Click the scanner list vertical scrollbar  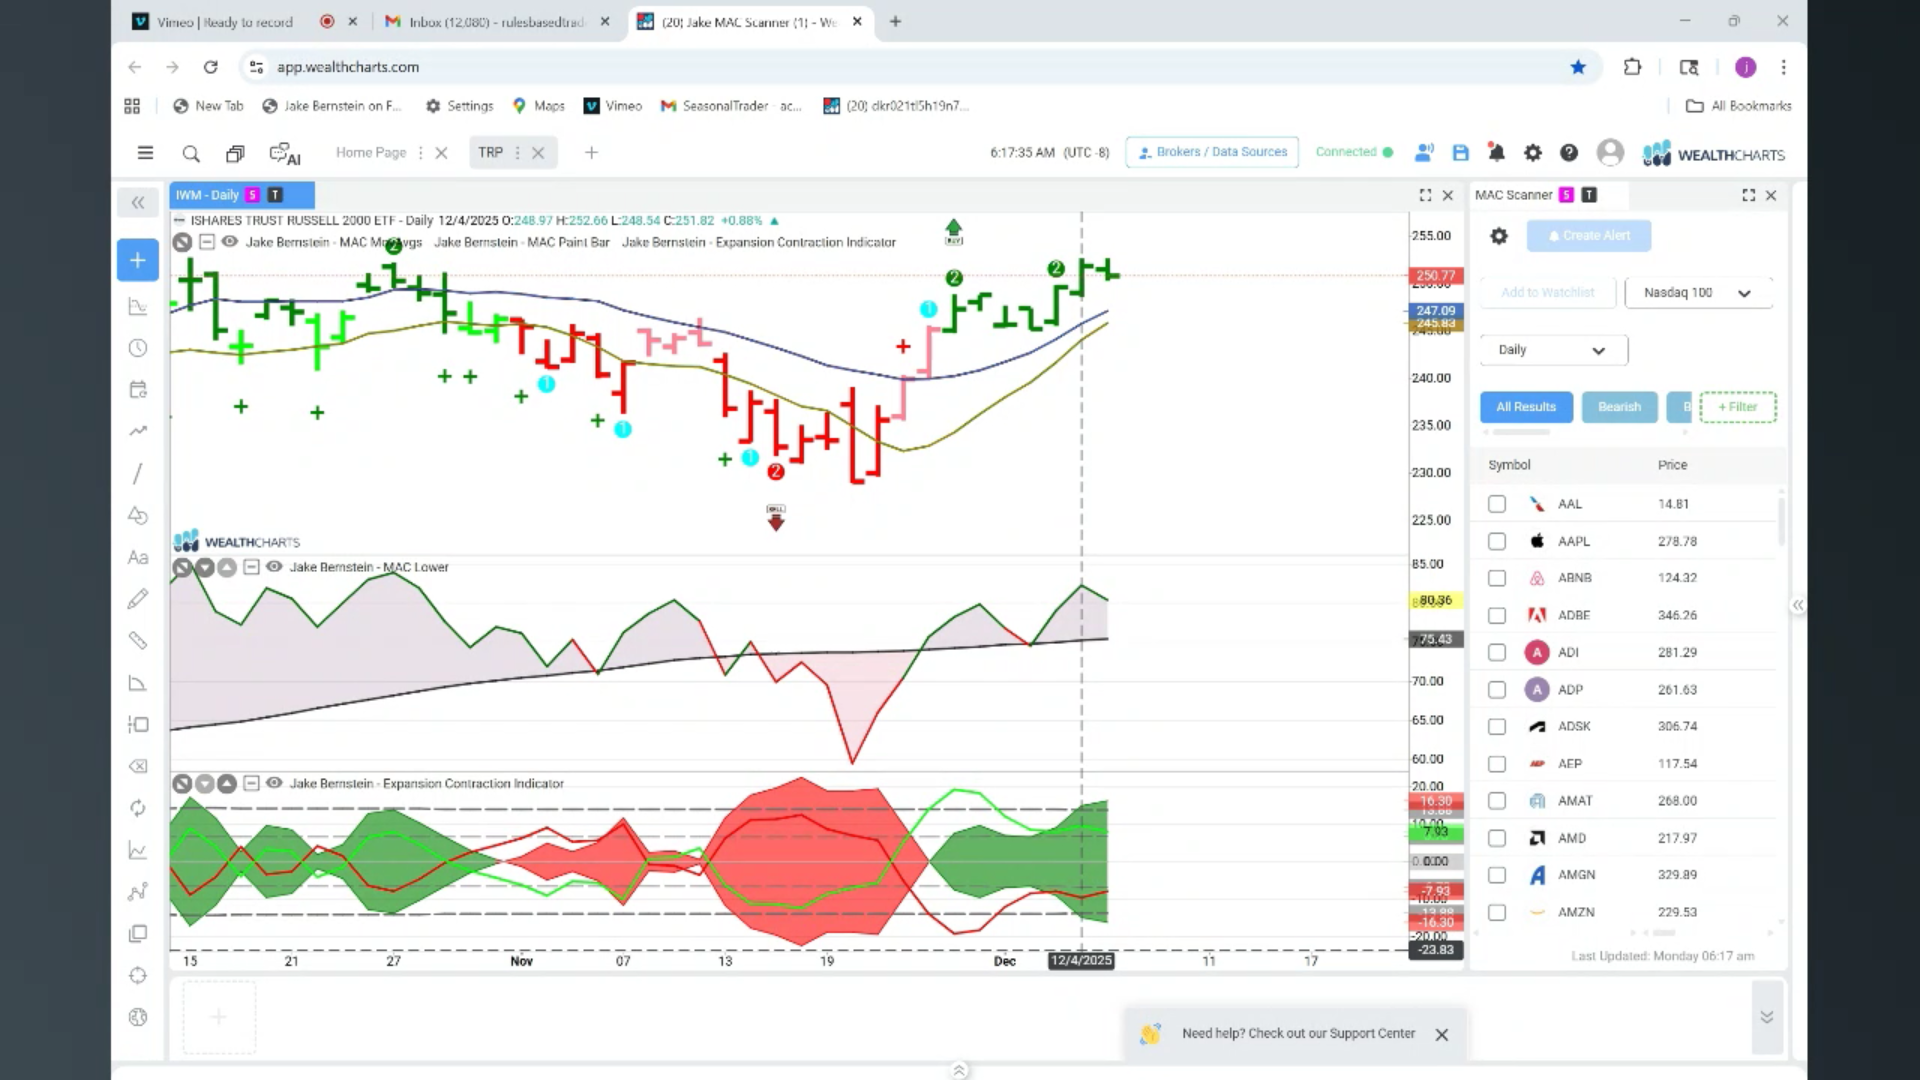[x=1782, y=520]
